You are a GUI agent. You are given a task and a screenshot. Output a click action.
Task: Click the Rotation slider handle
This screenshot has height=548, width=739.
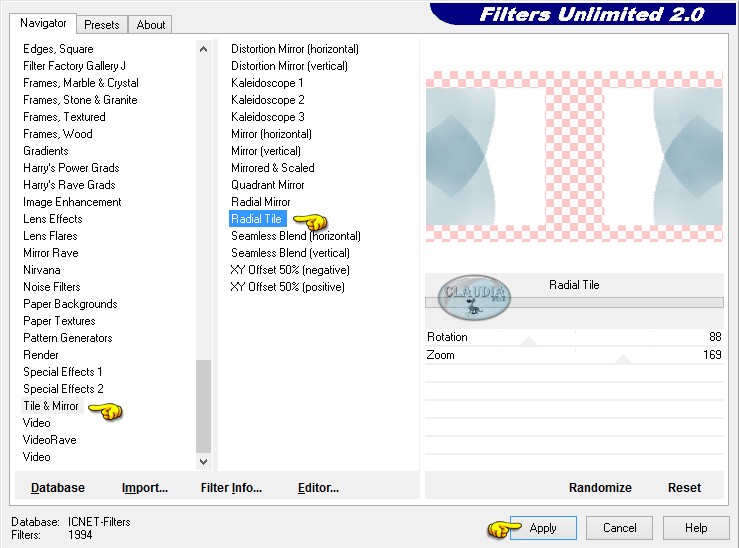pyautogui.click(x=528, y=342)
